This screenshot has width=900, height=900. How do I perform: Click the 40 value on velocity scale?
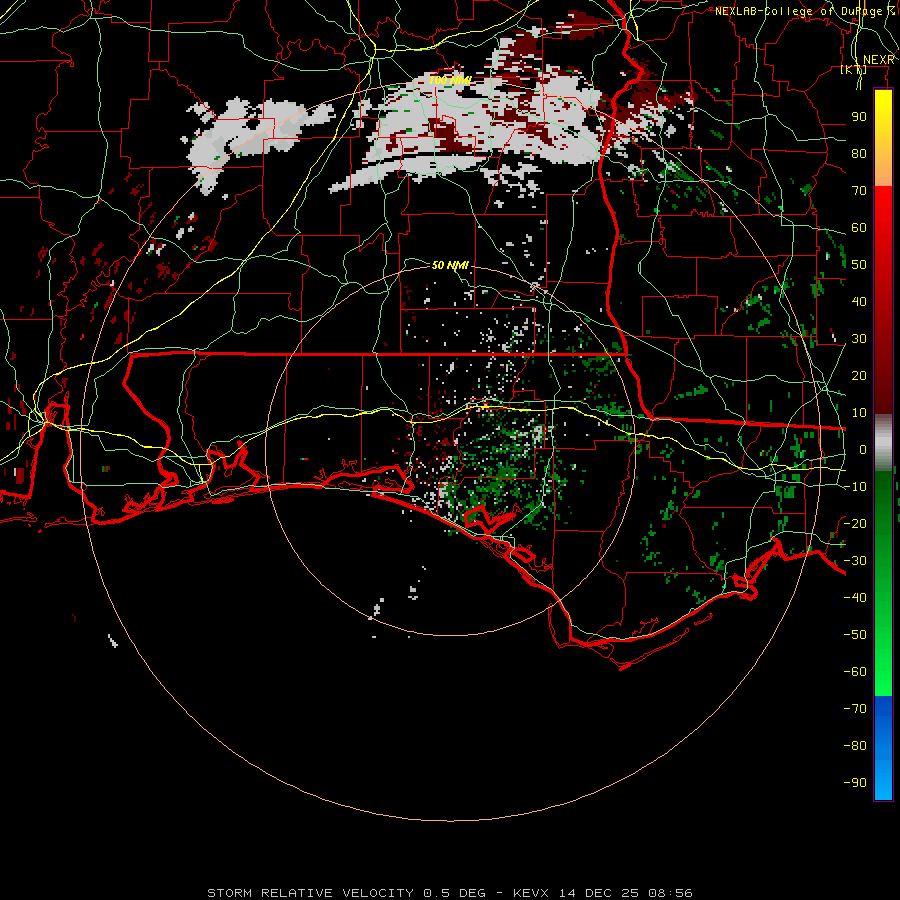[859, 301]
